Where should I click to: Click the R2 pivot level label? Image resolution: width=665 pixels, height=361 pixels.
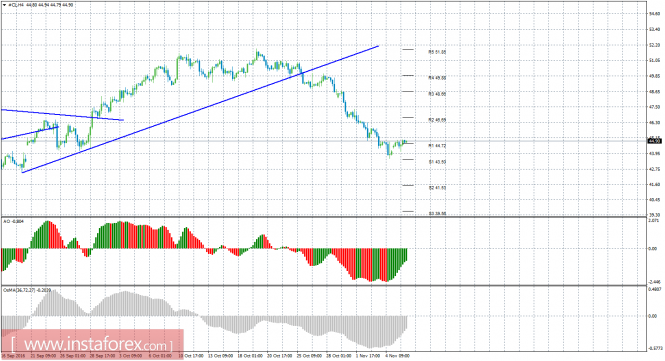[437, 120]
